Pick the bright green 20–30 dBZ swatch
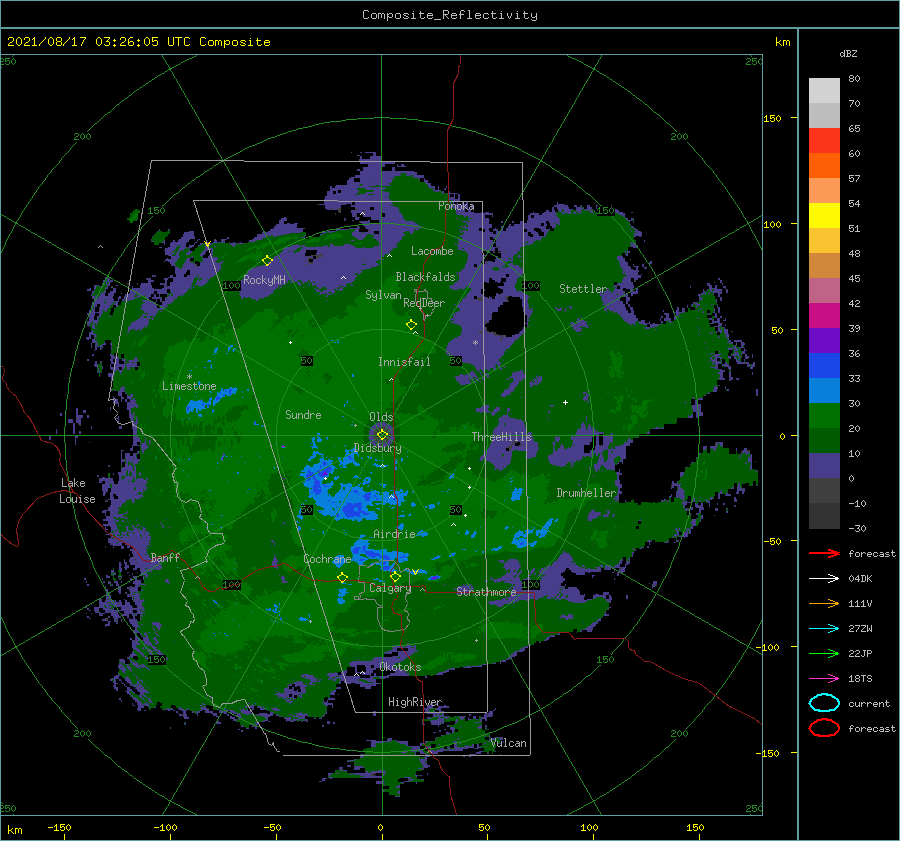The image size is (900, 841). point(824,416)
